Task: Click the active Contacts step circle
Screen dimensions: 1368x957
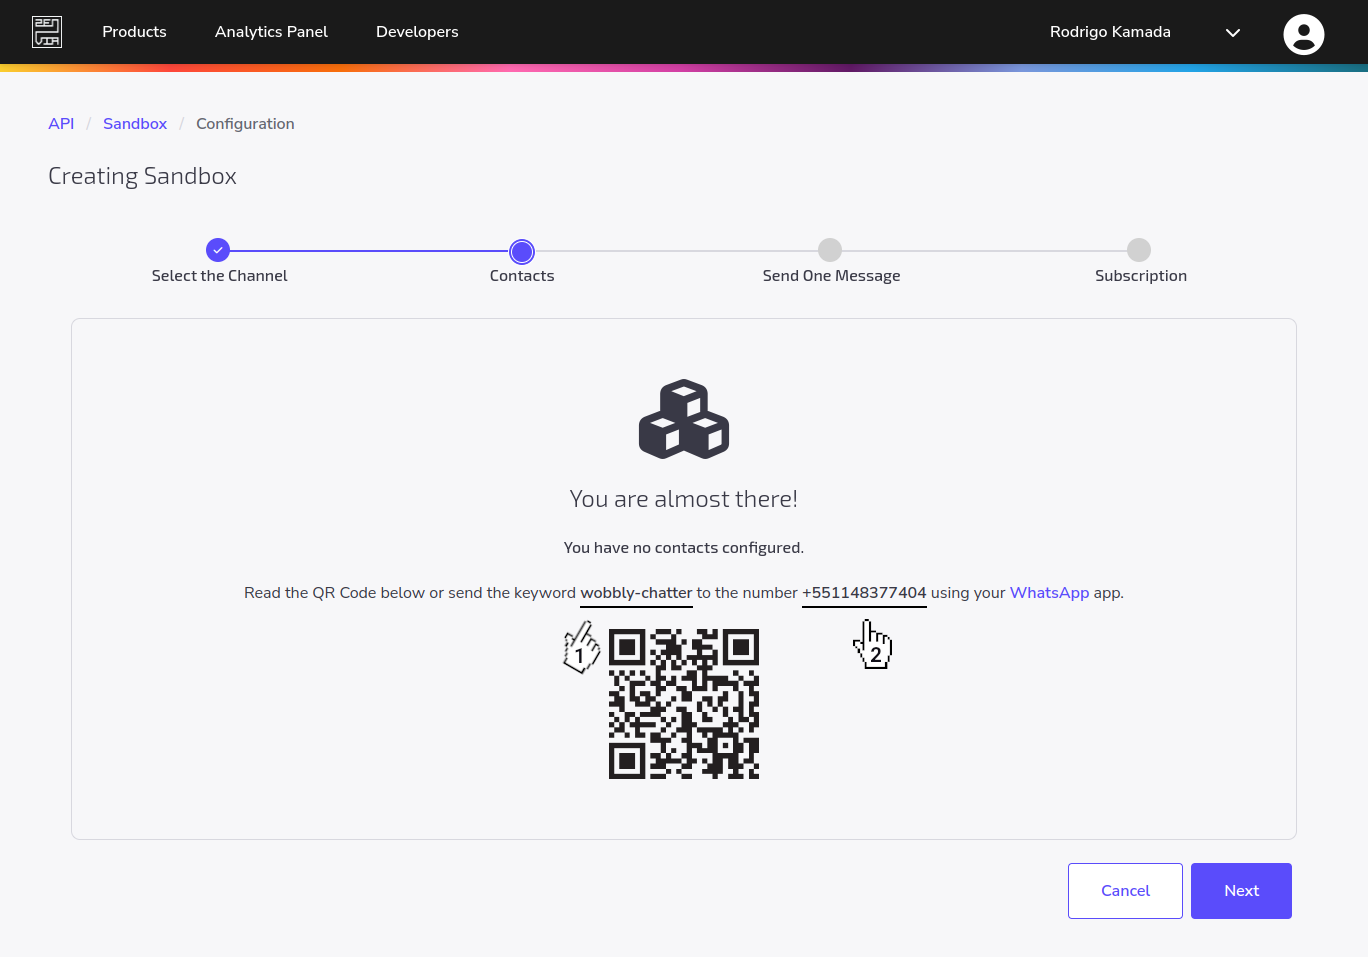Action: pos(521,251)
